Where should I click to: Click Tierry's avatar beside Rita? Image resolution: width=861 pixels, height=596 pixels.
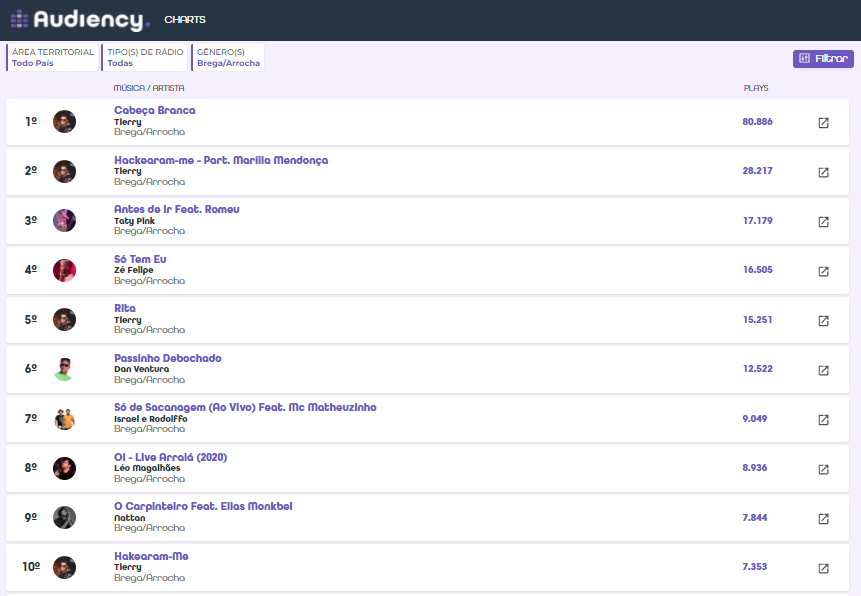(x=64, y=320)
